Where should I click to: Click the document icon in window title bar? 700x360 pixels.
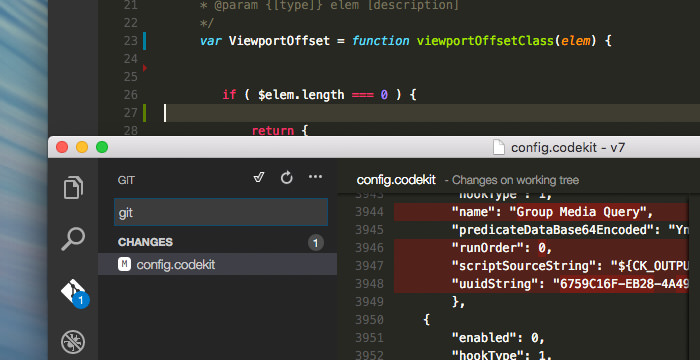pyautogui.click(x=499, y=147)
